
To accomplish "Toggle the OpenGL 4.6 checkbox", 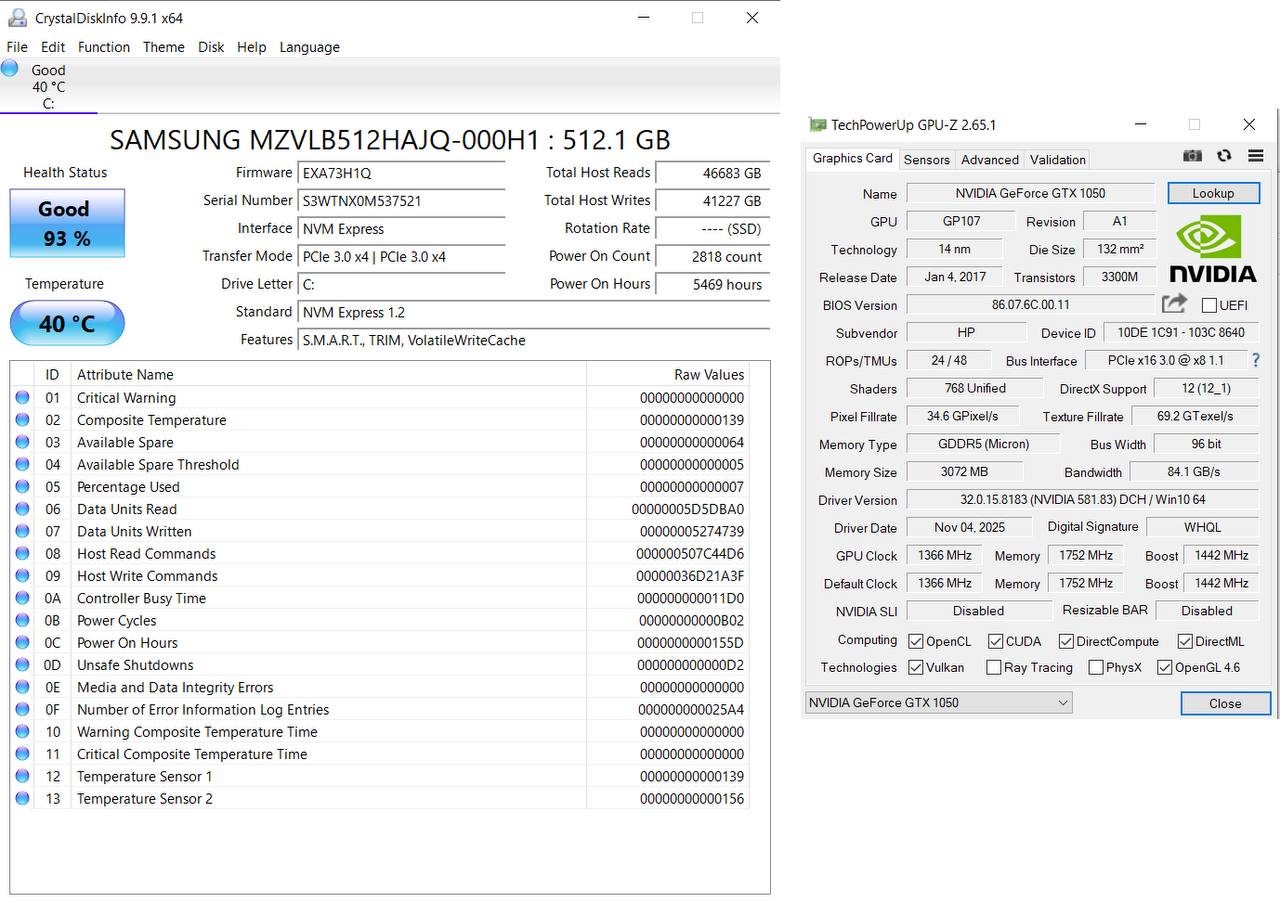I will tap(1164, 667).
